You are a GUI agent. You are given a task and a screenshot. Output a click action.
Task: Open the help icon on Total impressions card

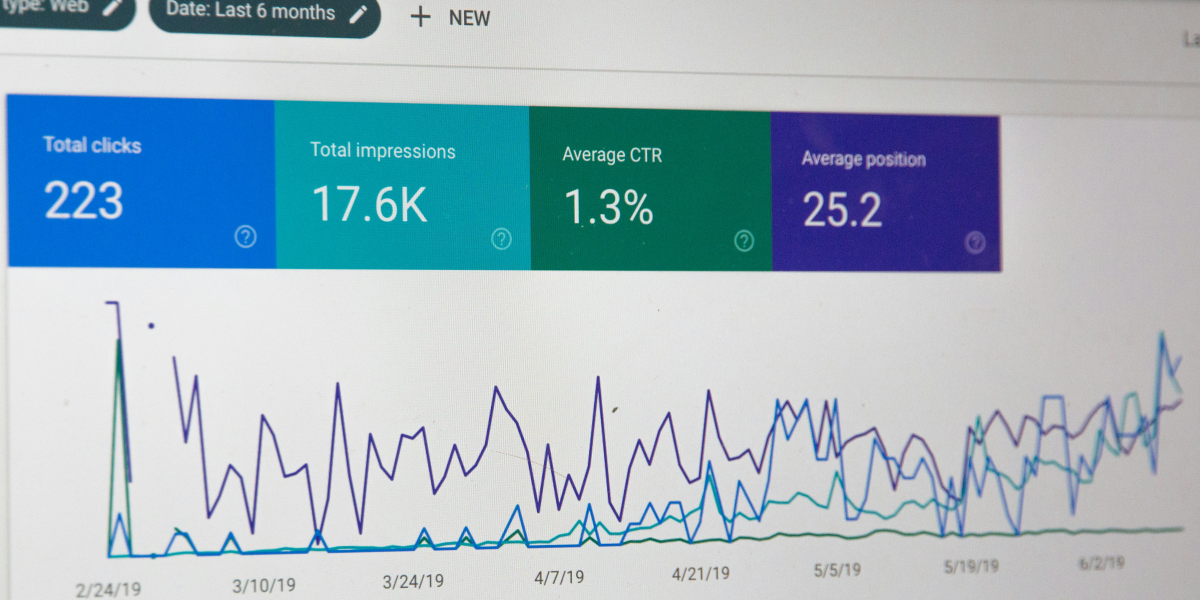(501, 238)
